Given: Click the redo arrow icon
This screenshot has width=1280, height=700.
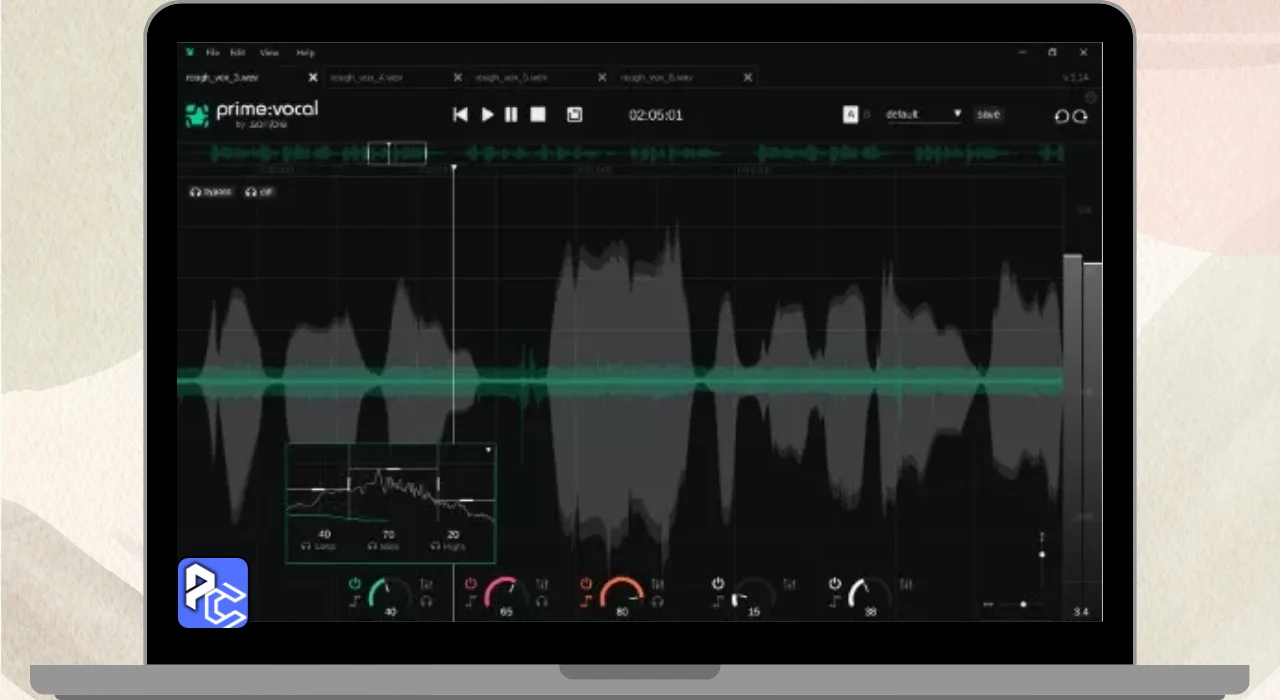Looking at the screenshot, I should (x=1080, y=116).
